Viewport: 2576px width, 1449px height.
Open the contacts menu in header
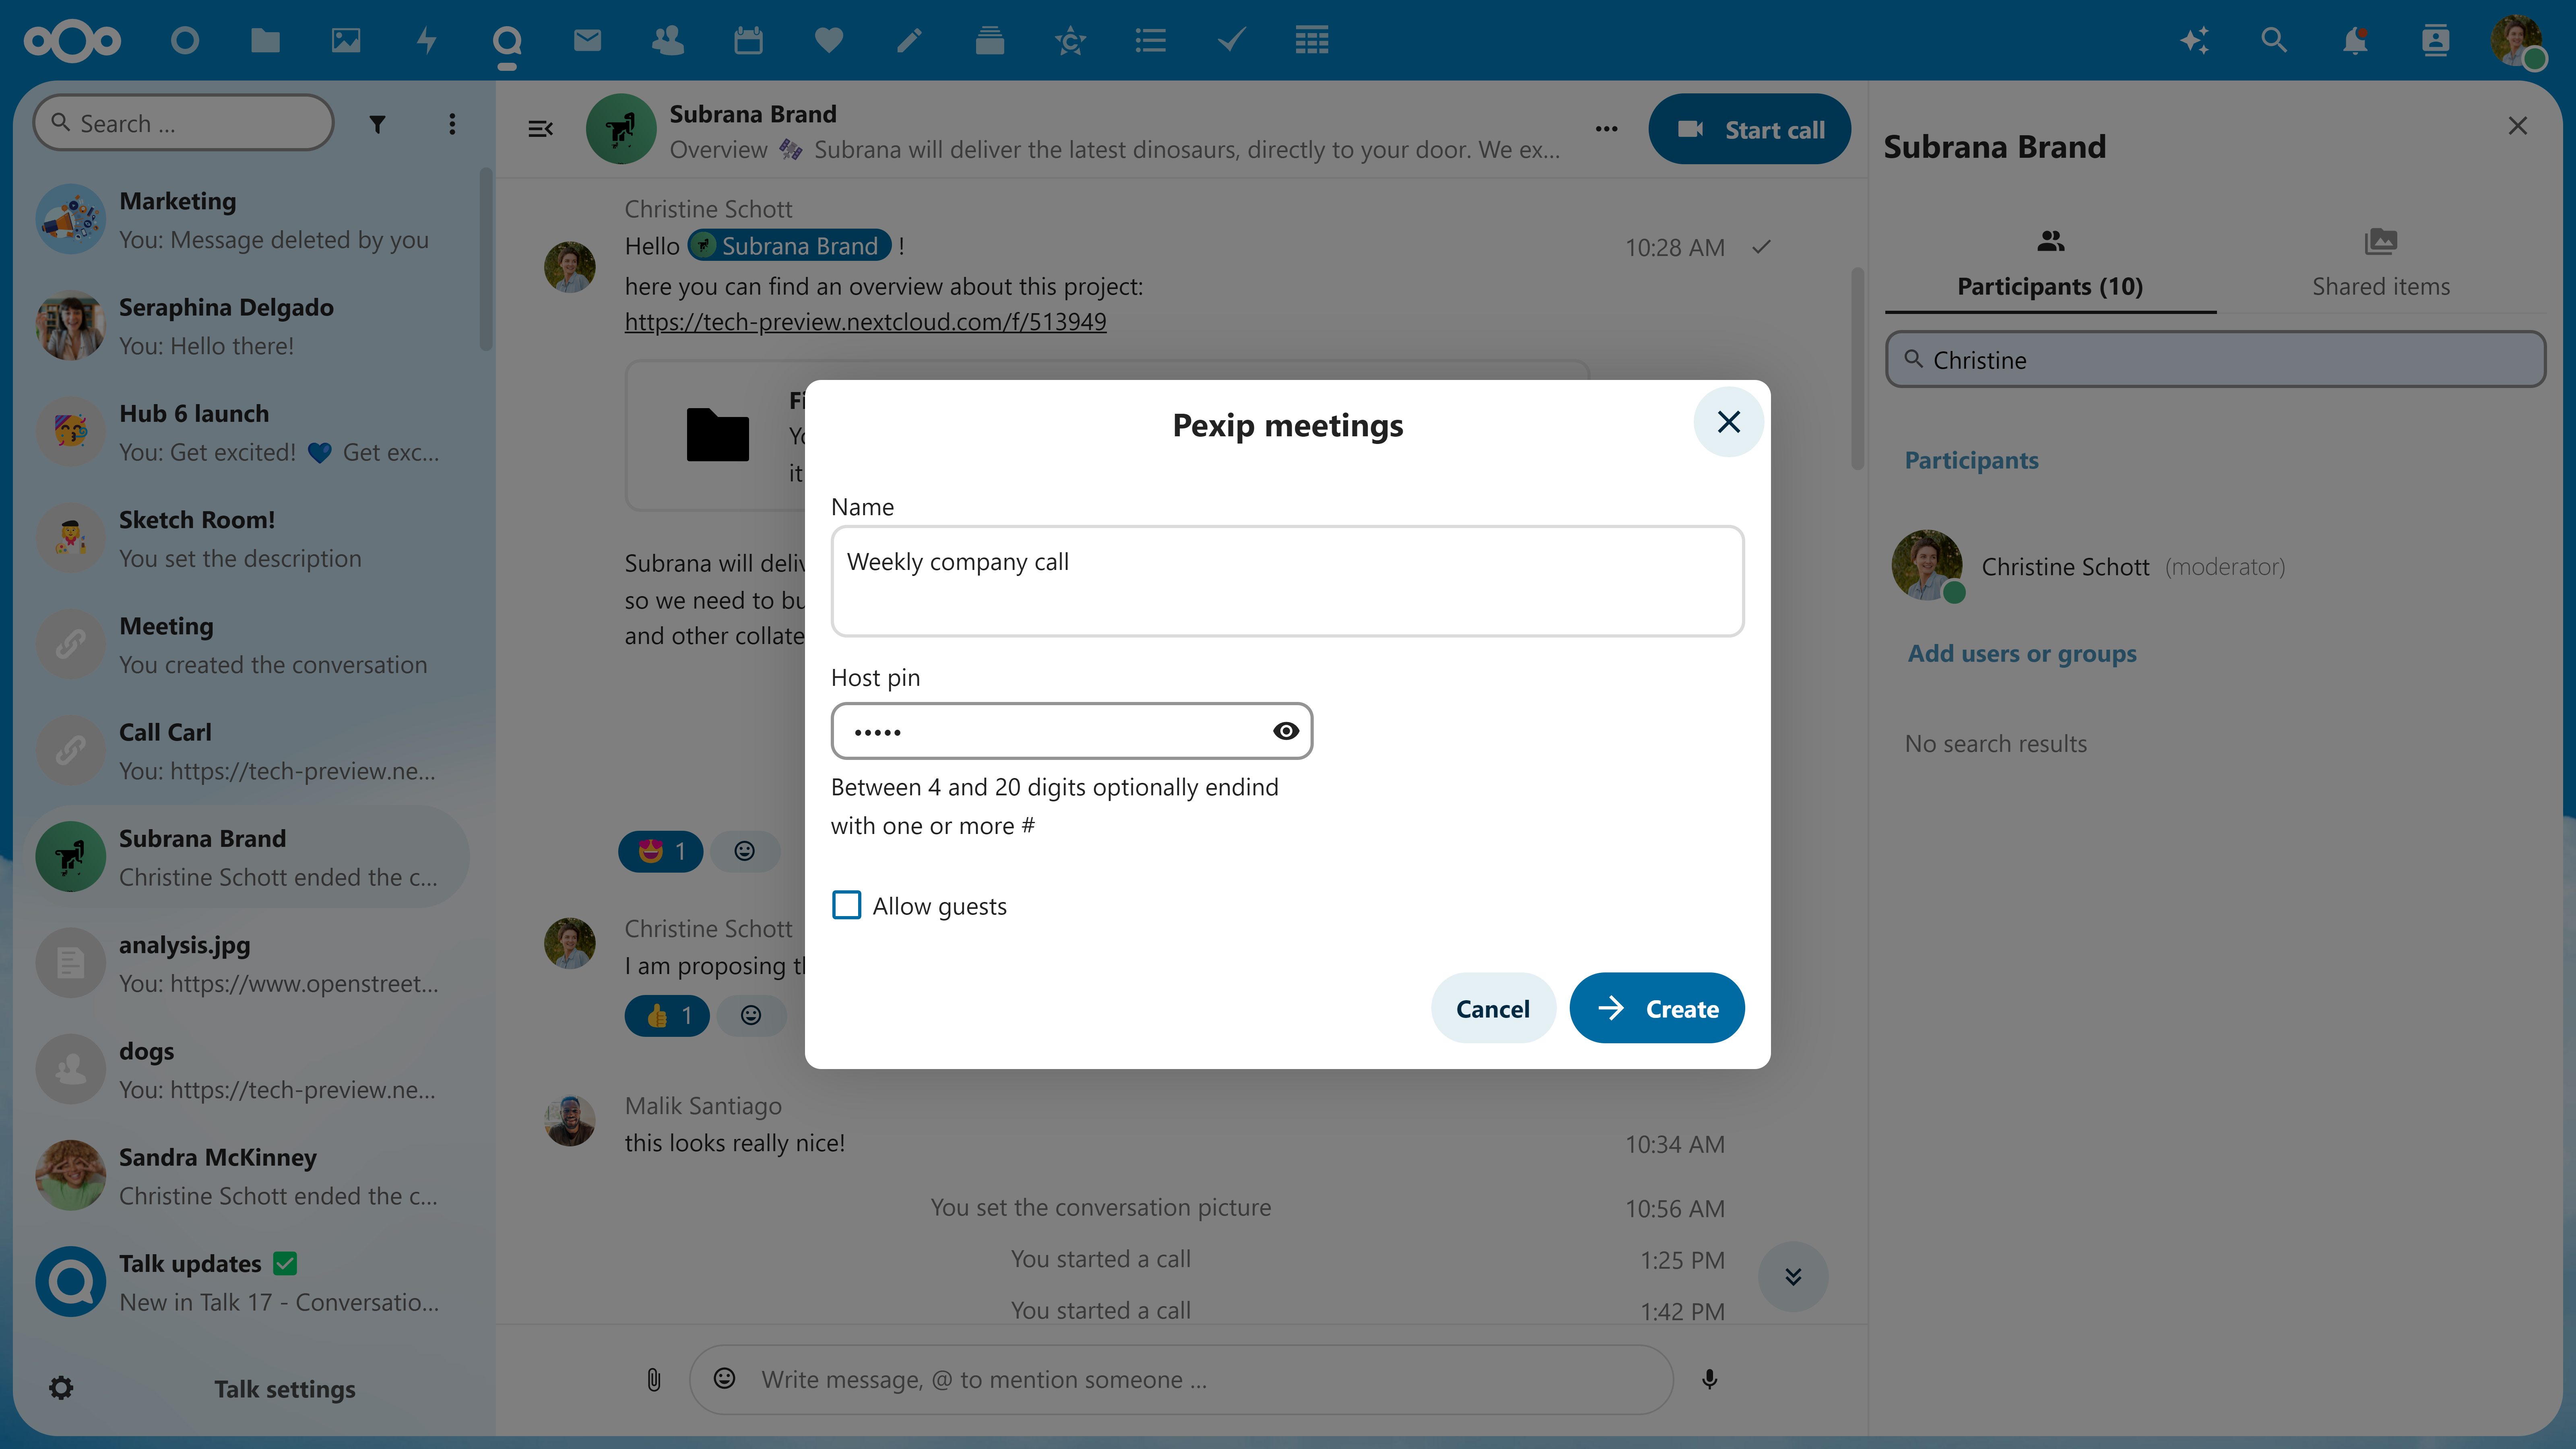2435,41
